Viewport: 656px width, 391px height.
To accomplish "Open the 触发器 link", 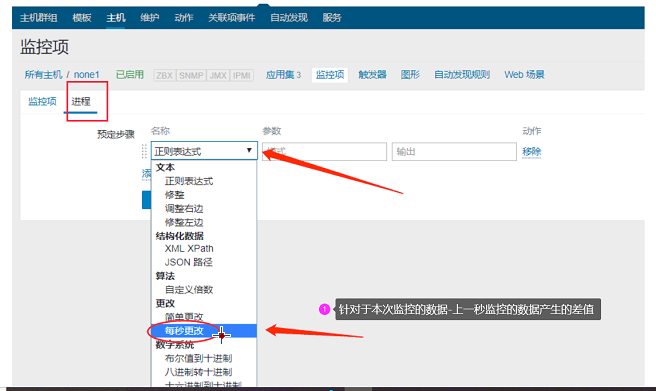I will click(x=372, y=75).
